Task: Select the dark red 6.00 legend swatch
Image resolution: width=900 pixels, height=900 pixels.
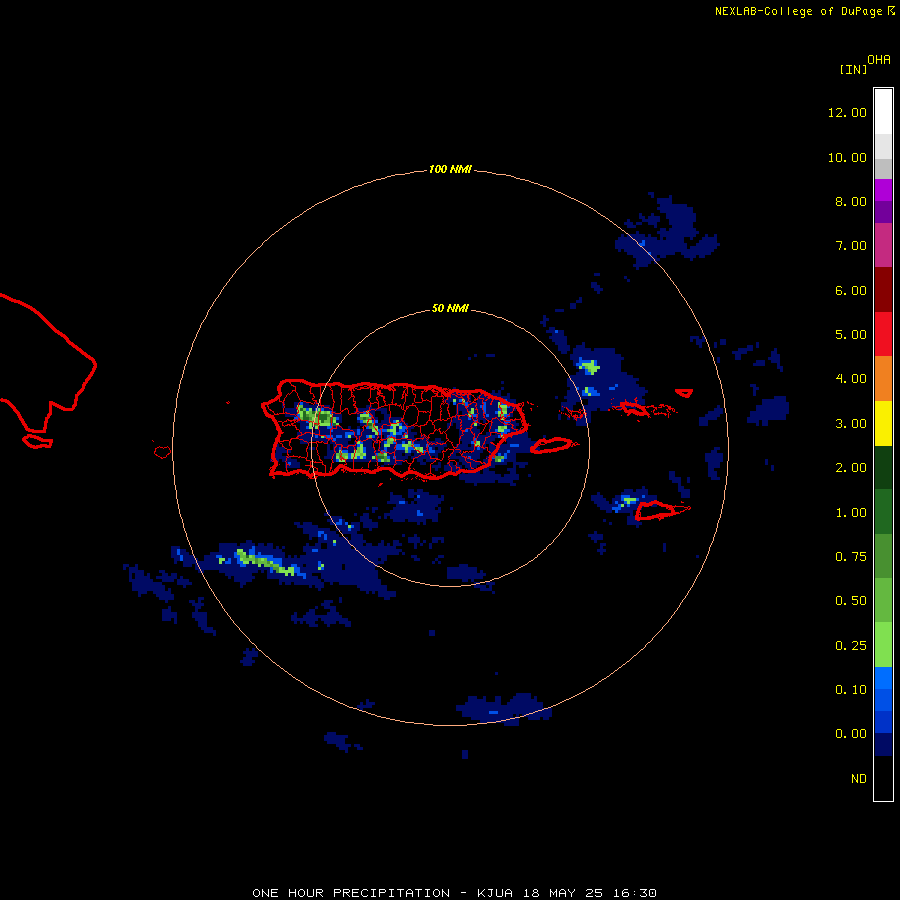Action: 883,290
